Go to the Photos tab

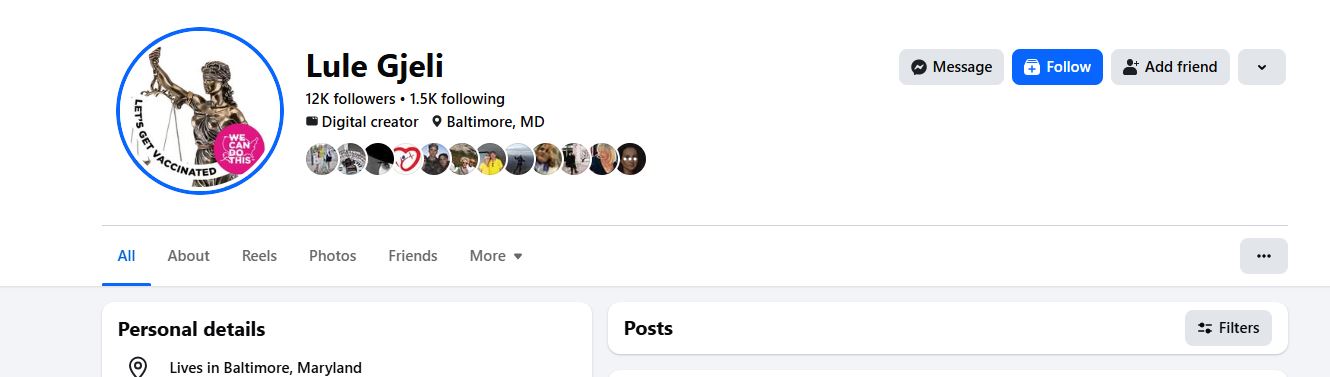click(x=333, y=256)
